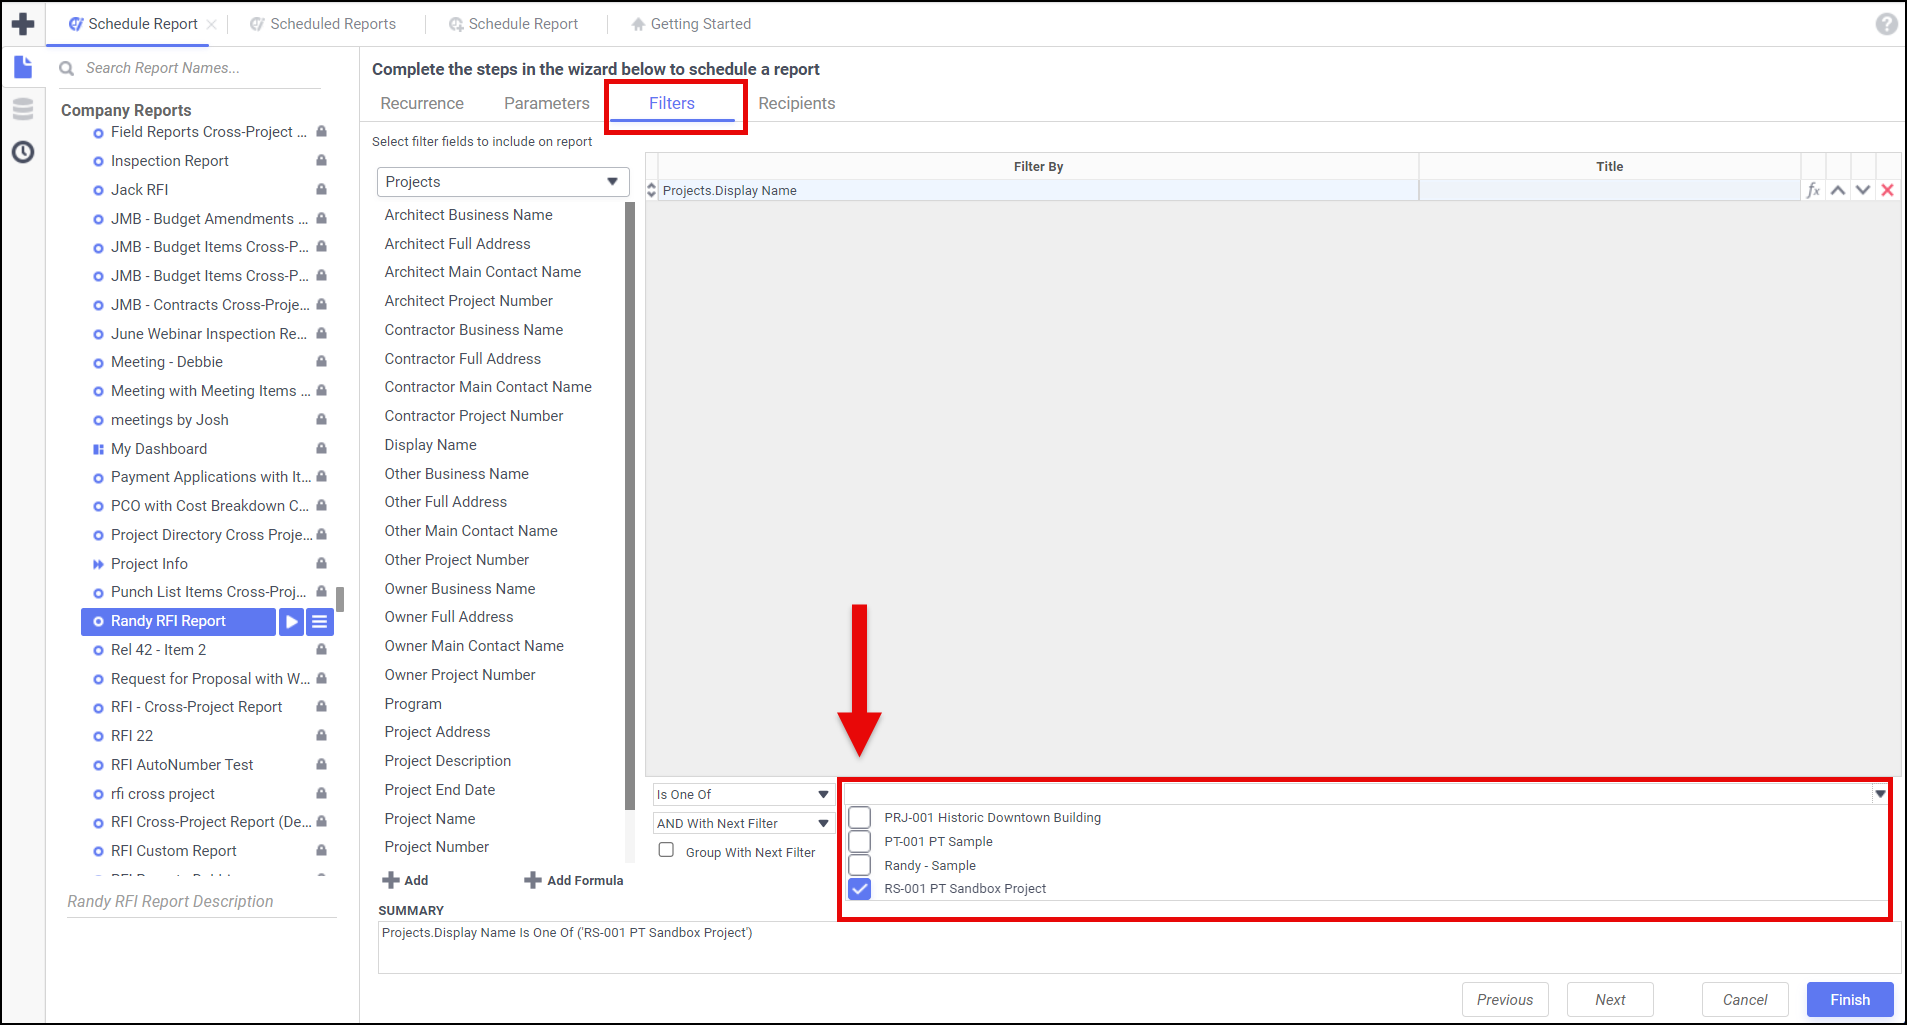Image resolution: width=1907 pixels, height=1025 pixels.
Task: Open the Getting Started tab
Action: [x=691, y=24]
